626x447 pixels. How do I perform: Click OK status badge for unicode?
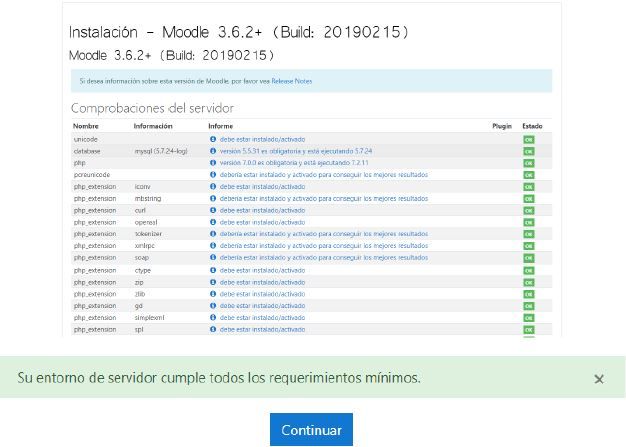click(529, 140)
